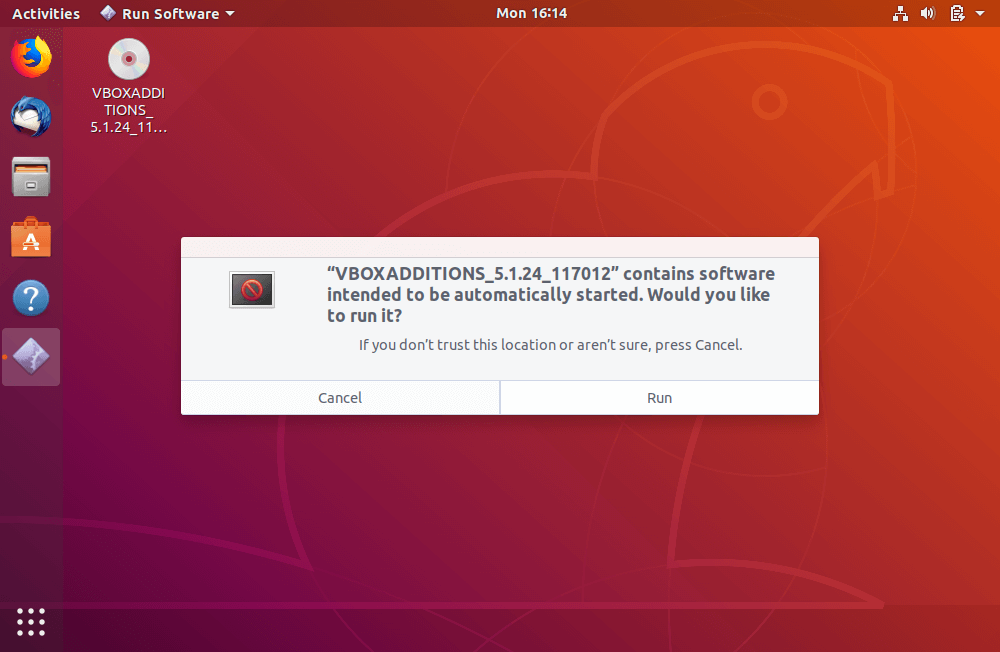Click the diamond icon beside Run Software
Viewport: 1000px width, 652px height.
(108, 13)
